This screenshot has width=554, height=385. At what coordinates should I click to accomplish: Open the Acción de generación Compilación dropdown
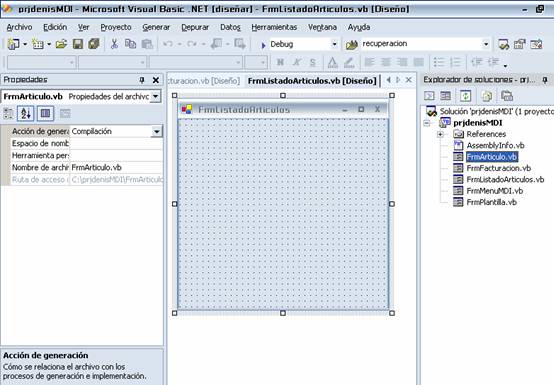point(156,132)
